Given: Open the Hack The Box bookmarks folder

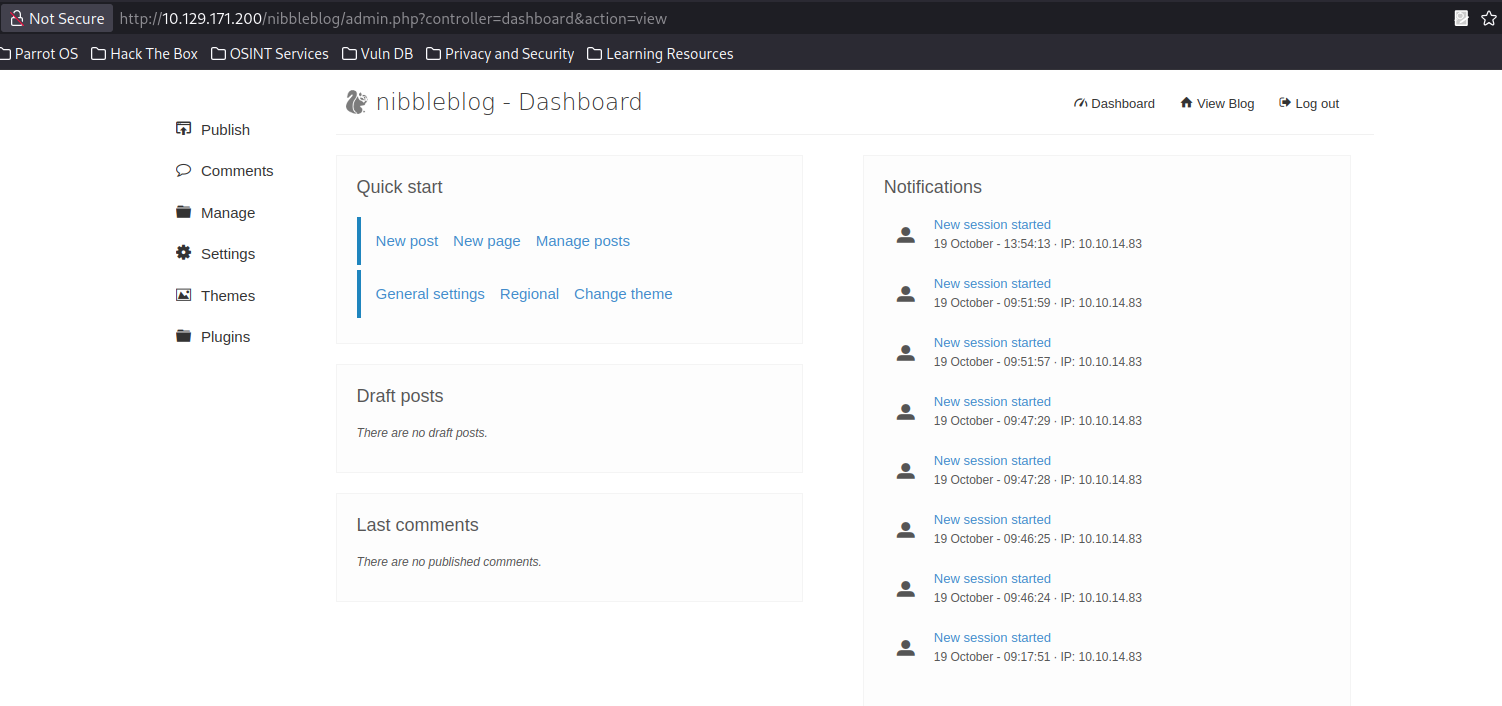Looking at the screenshot, I should pyautogui.click(x=144, y=54).
